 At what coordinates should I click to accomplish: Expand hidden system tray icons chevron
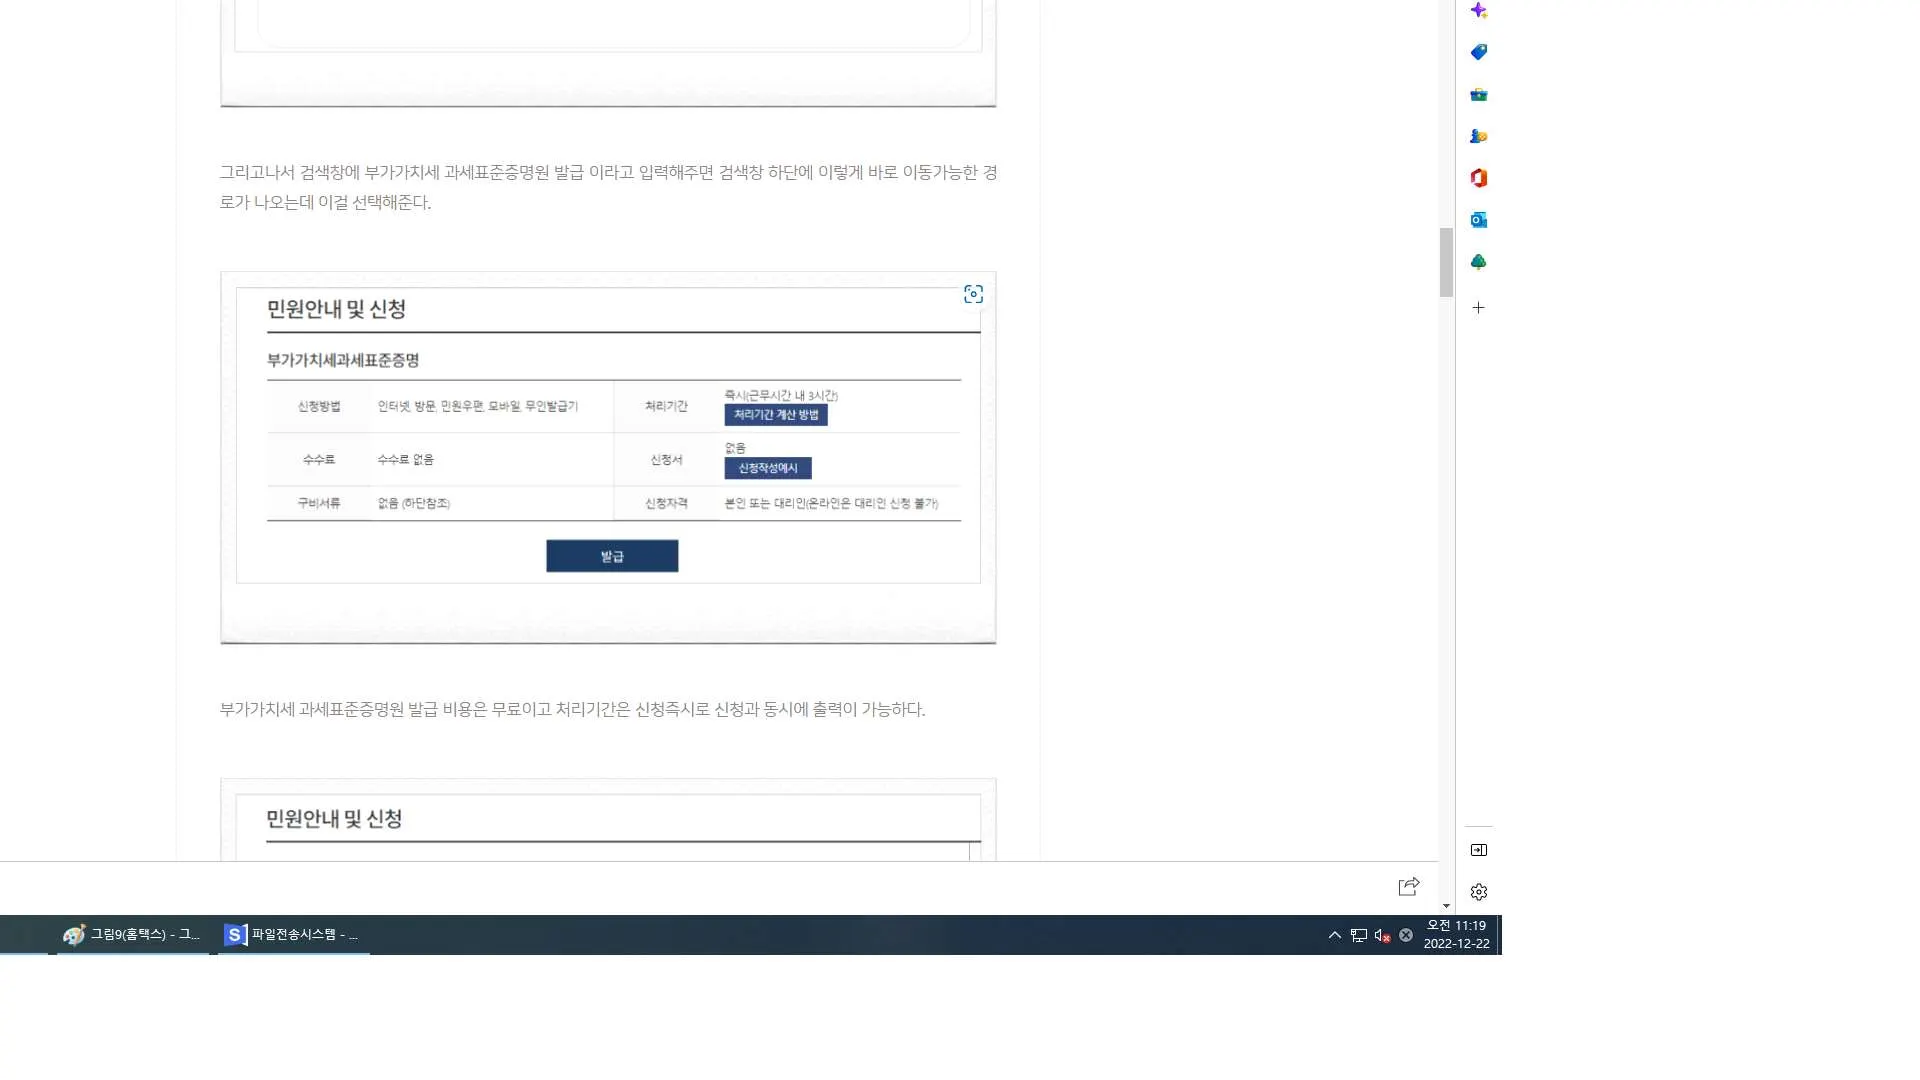point(1334,936)
